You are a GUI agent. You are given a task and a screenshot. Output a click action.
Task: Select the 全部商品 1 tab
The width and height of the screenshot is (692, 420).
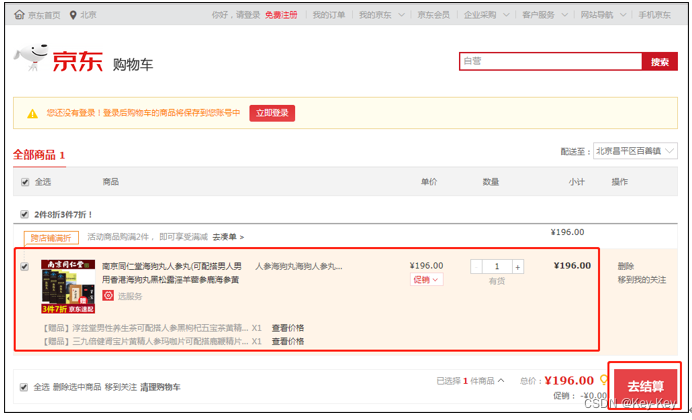[x=39, y=155]
